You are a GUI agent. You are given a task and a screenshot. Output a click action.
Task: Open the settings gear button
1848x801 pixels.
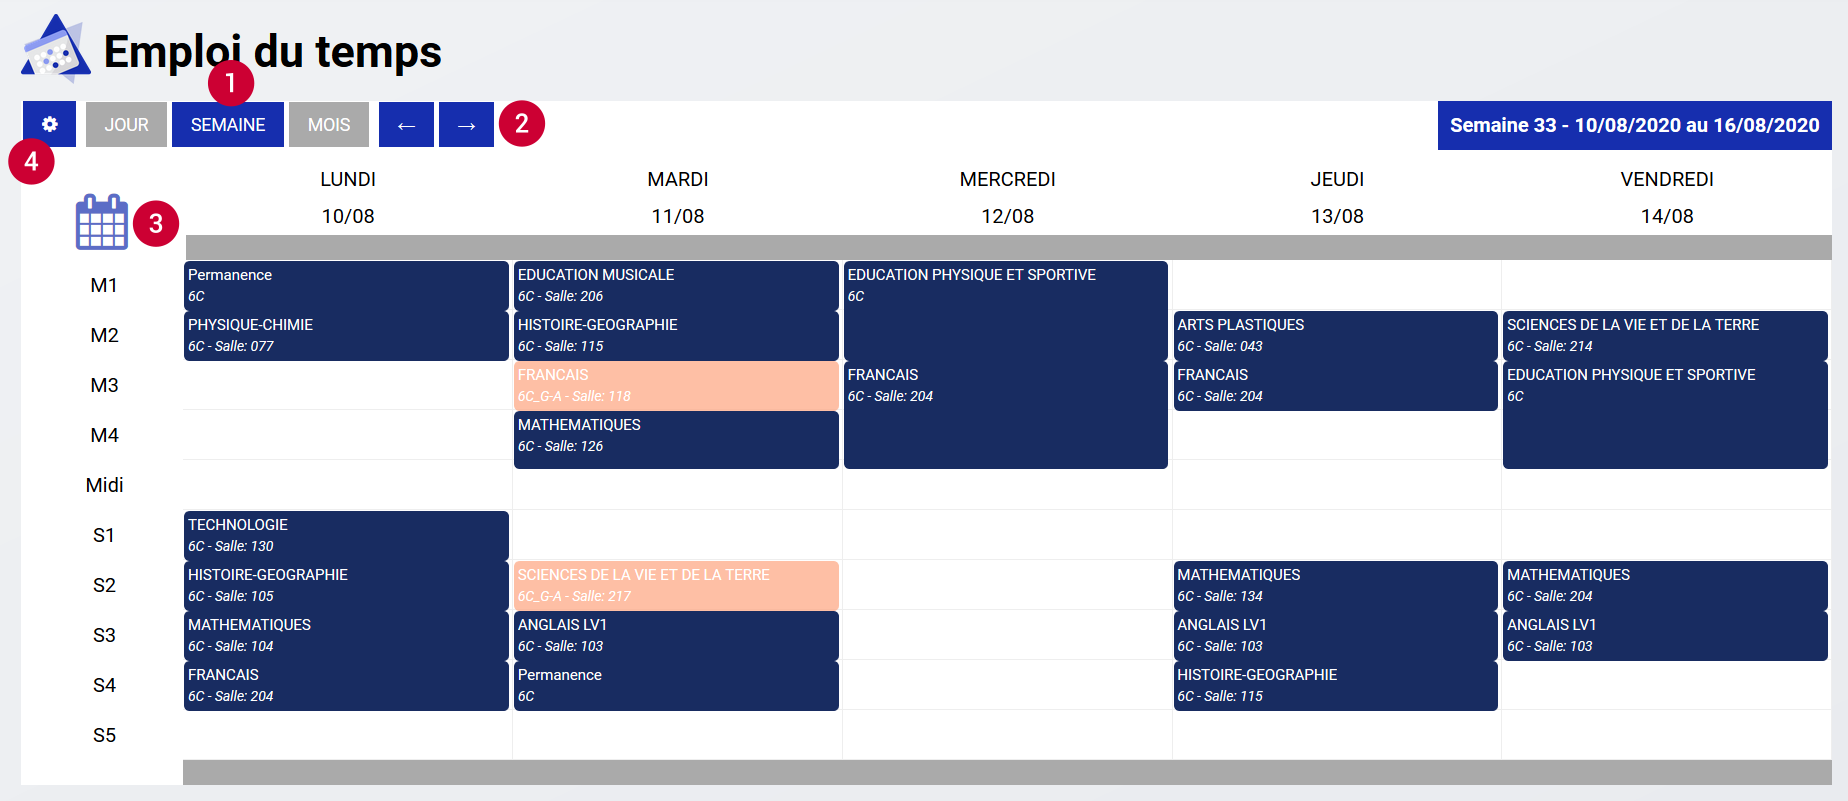49,125
